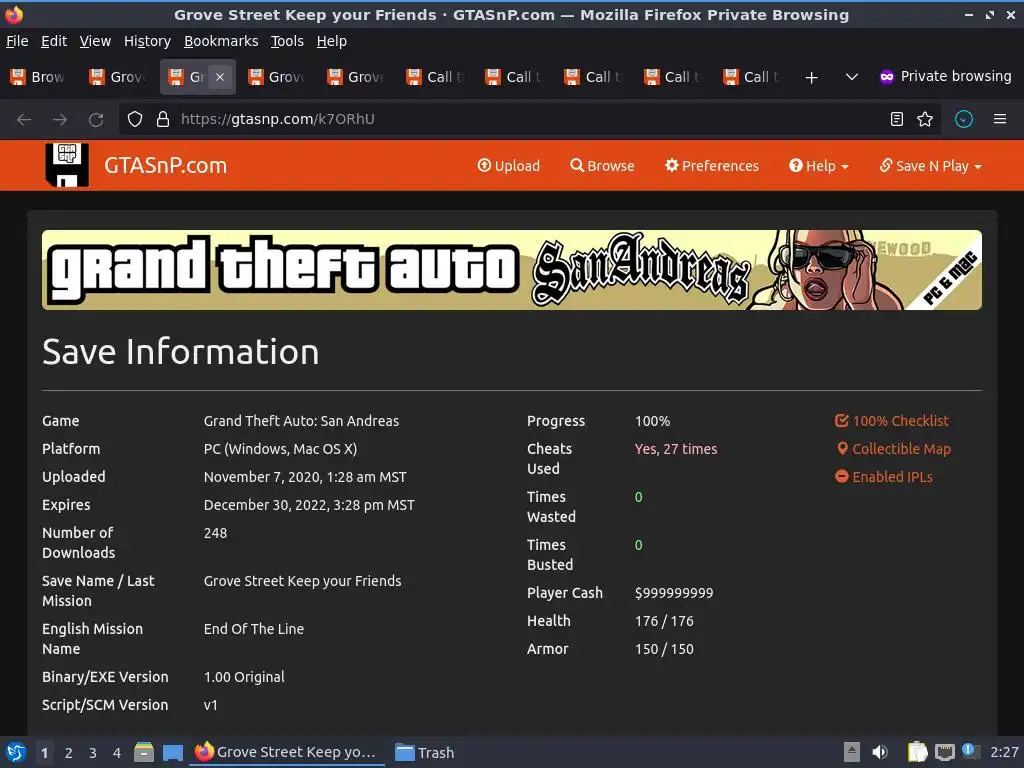The width and height of the screenshot is (1024, 768).
Task: Toggle reader view
Action: click(x=897, y=120)
